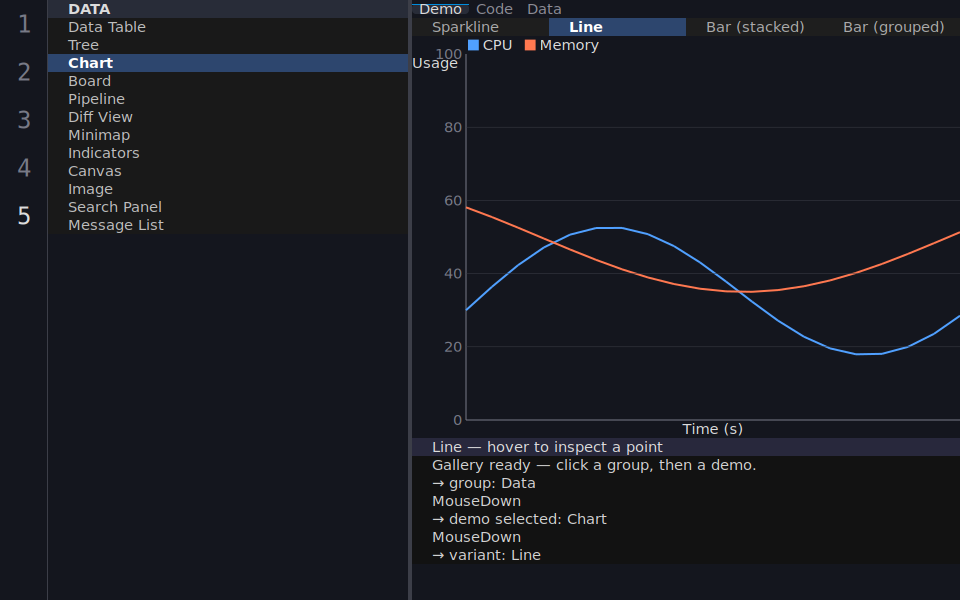The height and width of the screenshot is (600, 960).
Task: Select the Minimap demo
Action: 228,135
